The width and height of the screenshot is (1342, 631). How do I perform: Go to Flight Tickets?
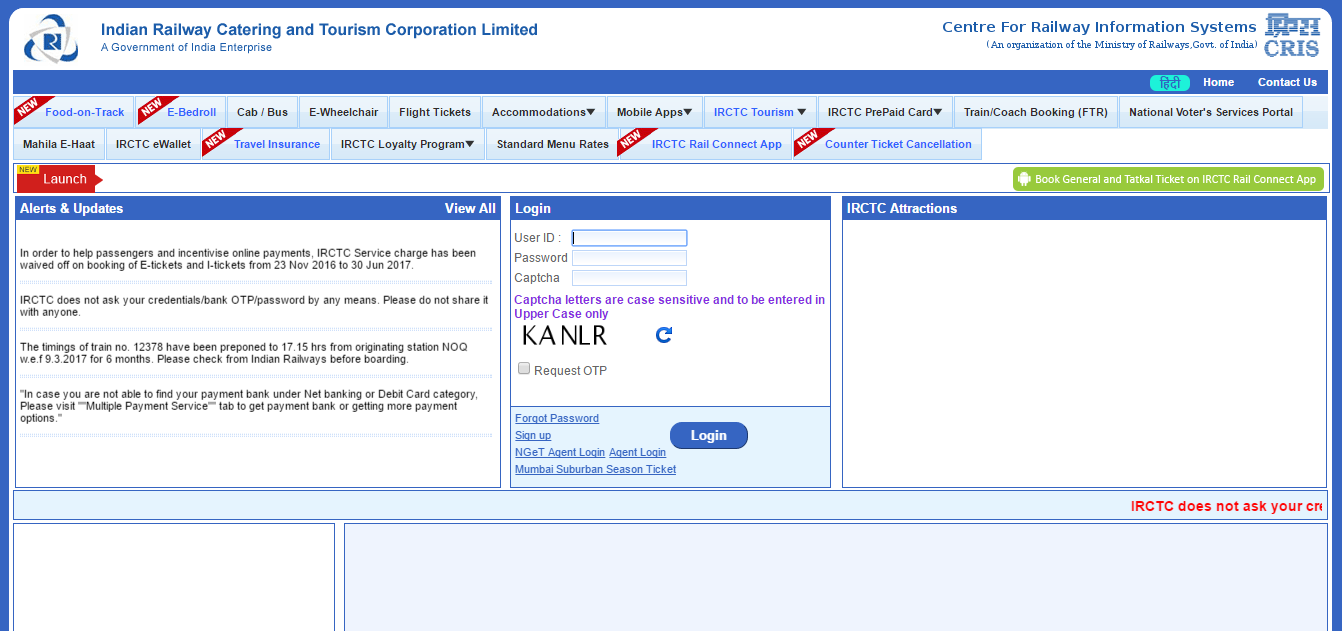point(435,112)
